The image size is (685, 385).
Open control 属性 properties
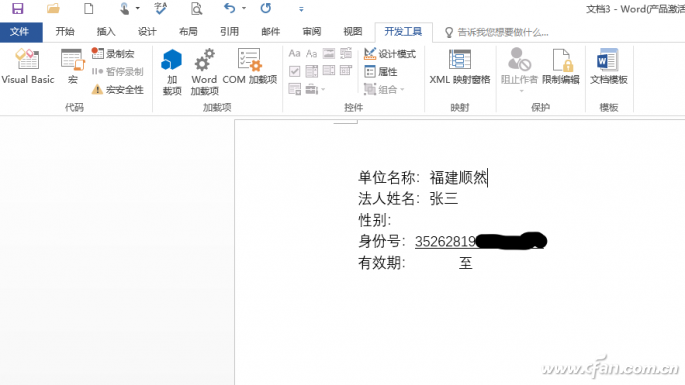[381, 72]
